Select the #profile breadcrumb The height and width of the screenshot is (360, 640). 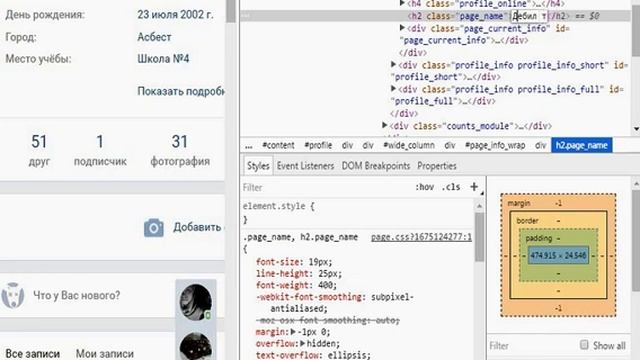coord(318,145)
